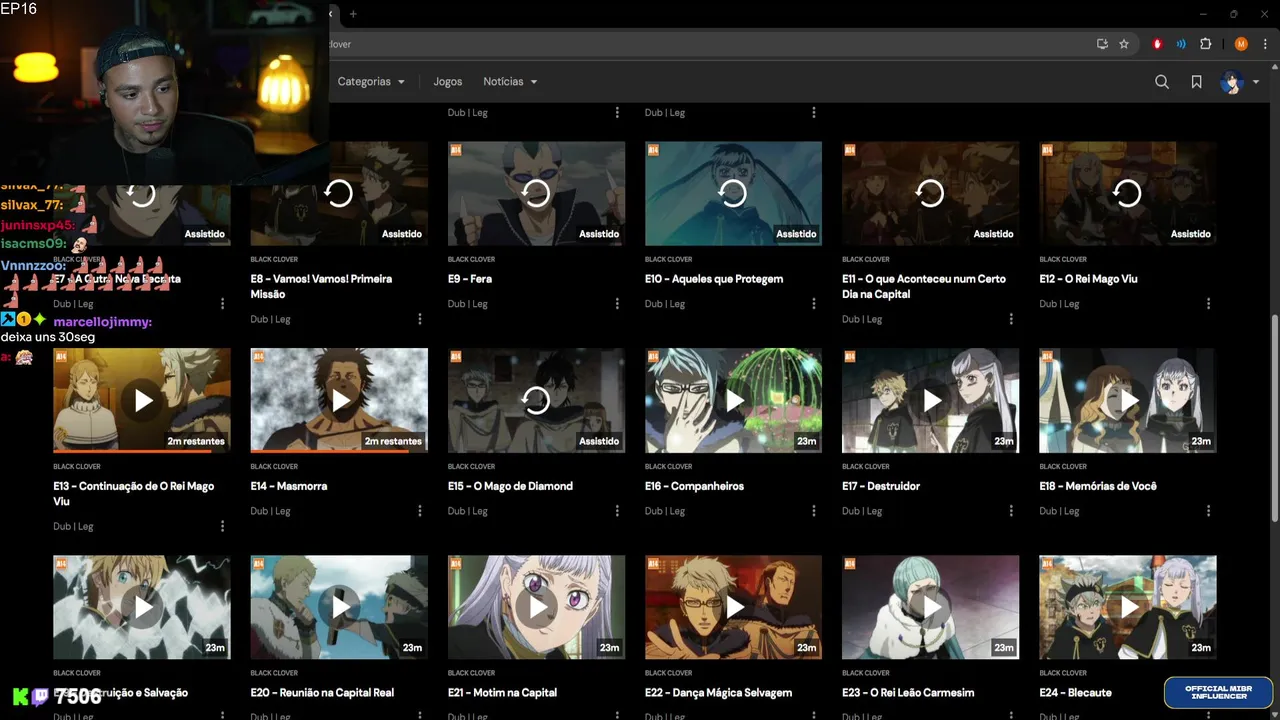Open E24 - Blecaute title link

coord(1075,693)
